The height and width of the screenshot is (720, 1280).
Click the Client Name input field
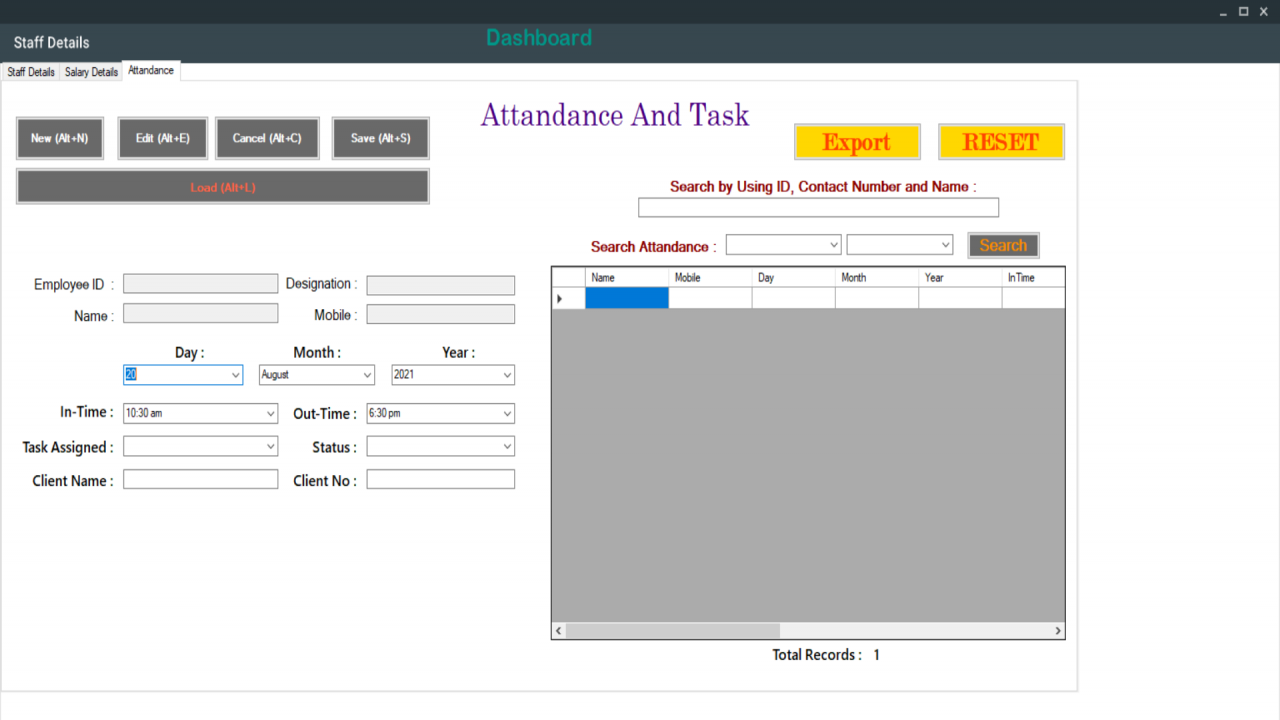[200, 480]
